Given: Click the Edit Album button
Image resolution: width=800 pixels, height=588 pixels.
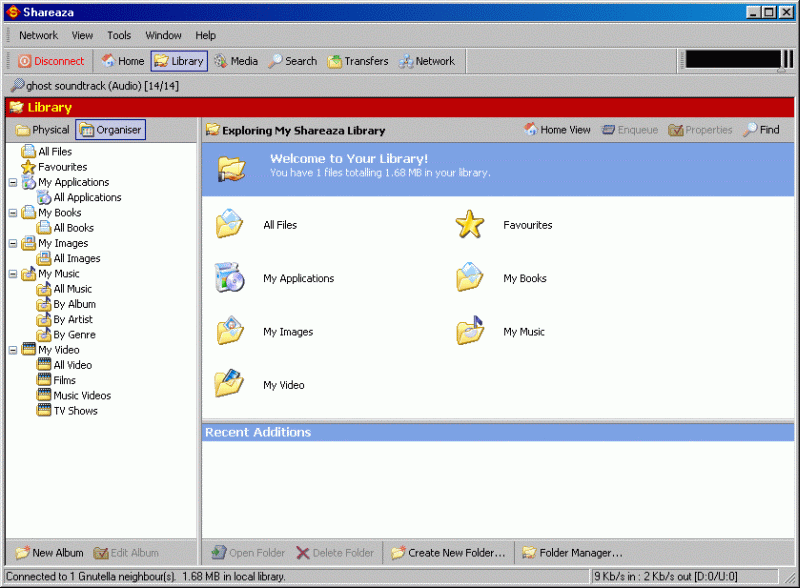Looking at the screenshot, I should pos(126,553).
